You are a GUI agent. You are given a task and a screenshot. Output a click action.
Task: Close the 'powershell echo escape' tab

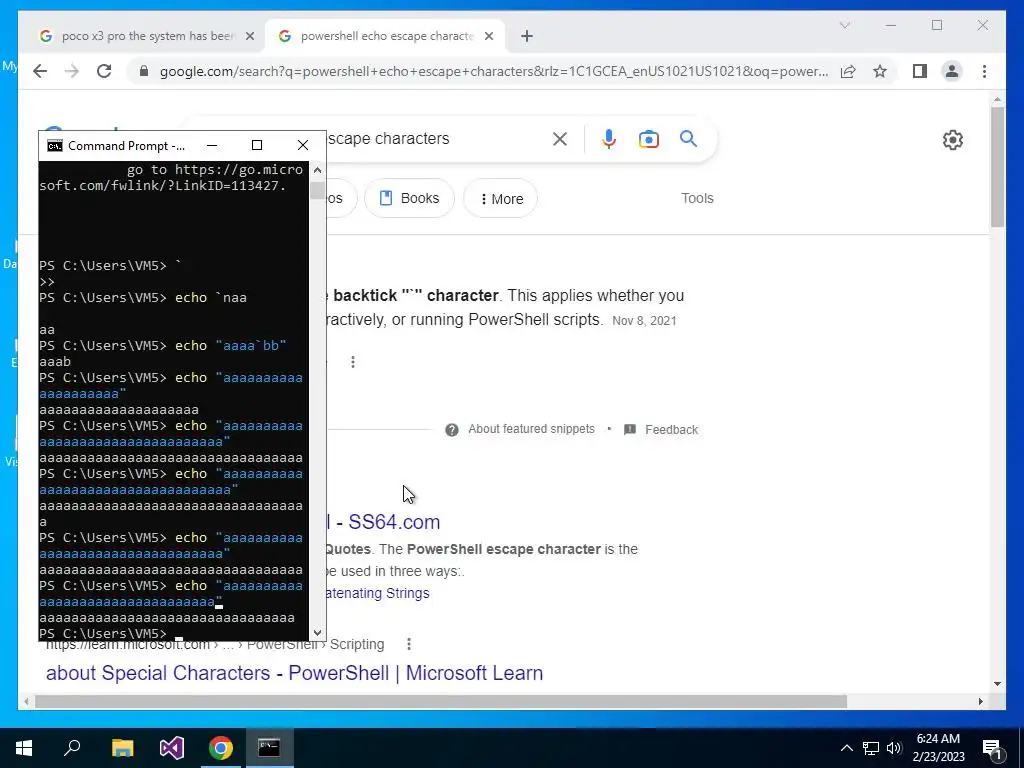[x=488, y=37]
